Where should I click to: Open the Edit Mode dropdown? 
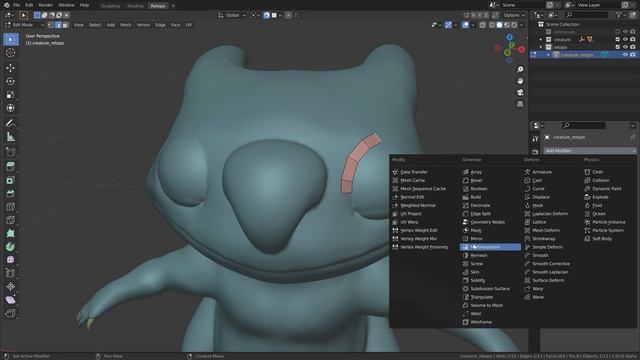(24, 25)
